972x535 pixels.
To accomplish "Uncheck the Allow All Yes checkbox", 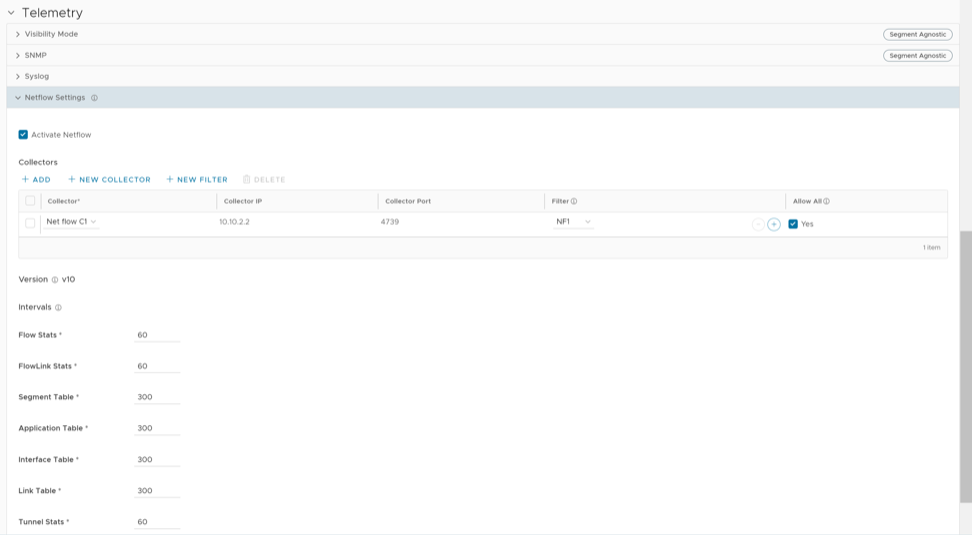I will [793, 224].
